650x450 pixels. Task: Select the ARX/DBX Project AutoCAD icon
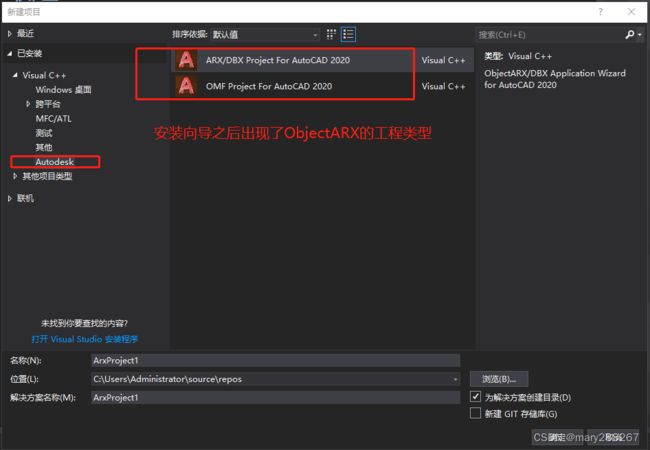click(x=186, y=60)
